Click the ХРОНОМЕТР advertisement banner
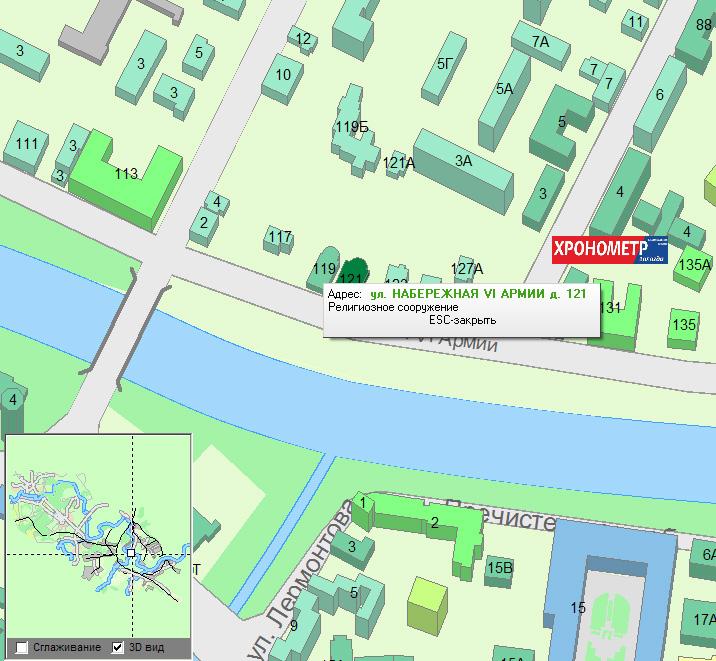Image resolution: width=716 pixels, height=661 pixels. point(610,250)
